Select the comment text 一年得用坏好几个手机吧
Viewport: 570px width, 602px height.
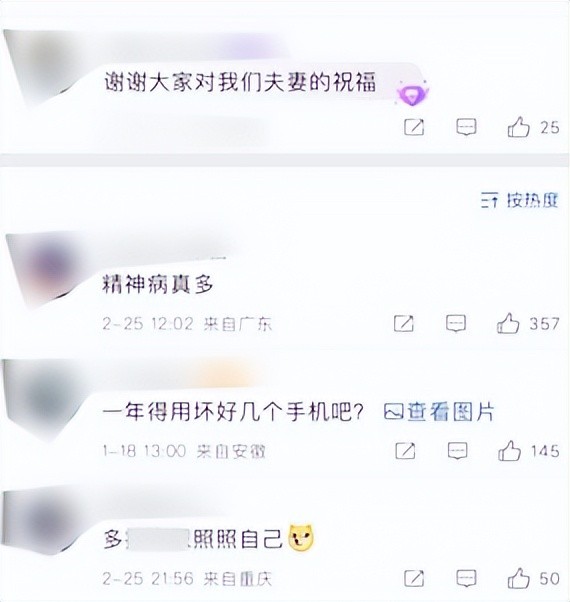pos(233,412)
